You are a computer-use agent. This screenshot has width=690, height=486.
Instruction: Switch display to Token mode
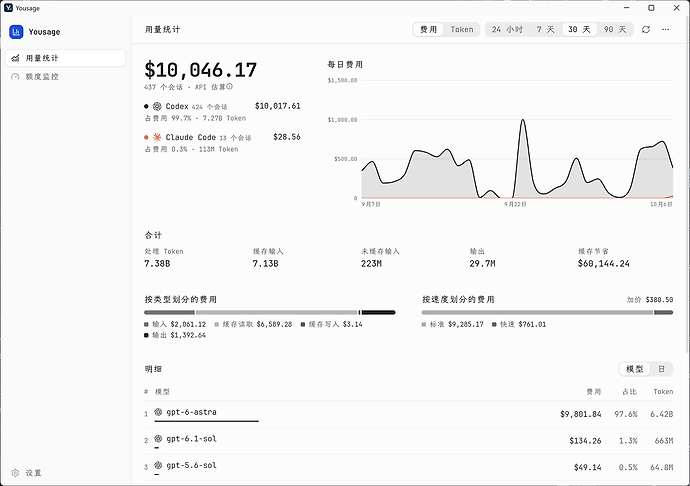[x=462, y=29]
